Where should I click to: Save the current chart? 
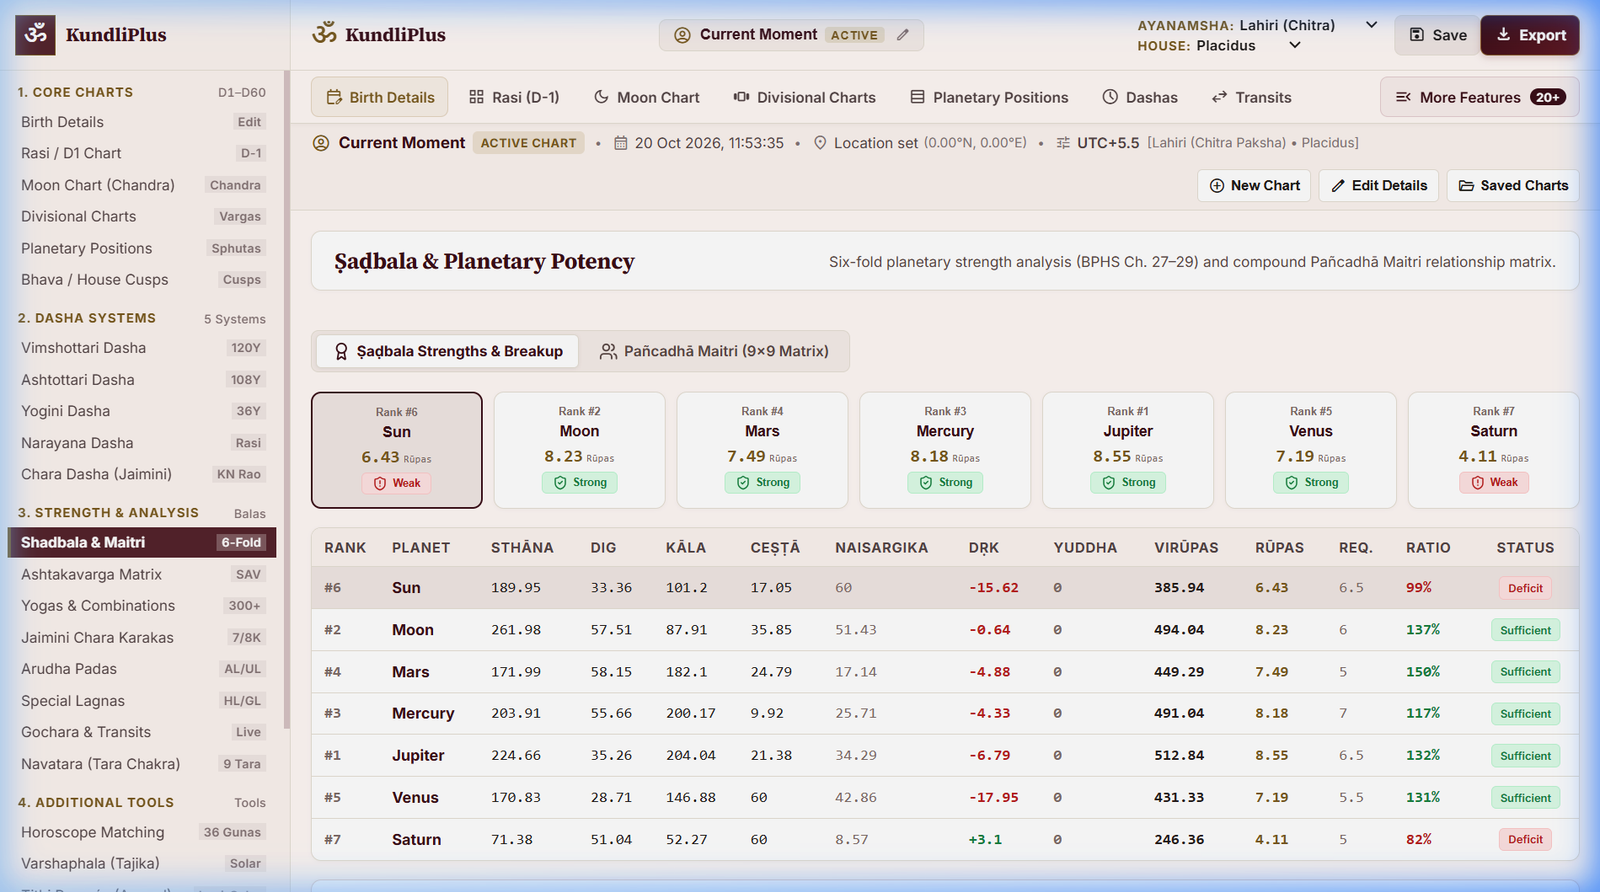tap(1437, 35)
